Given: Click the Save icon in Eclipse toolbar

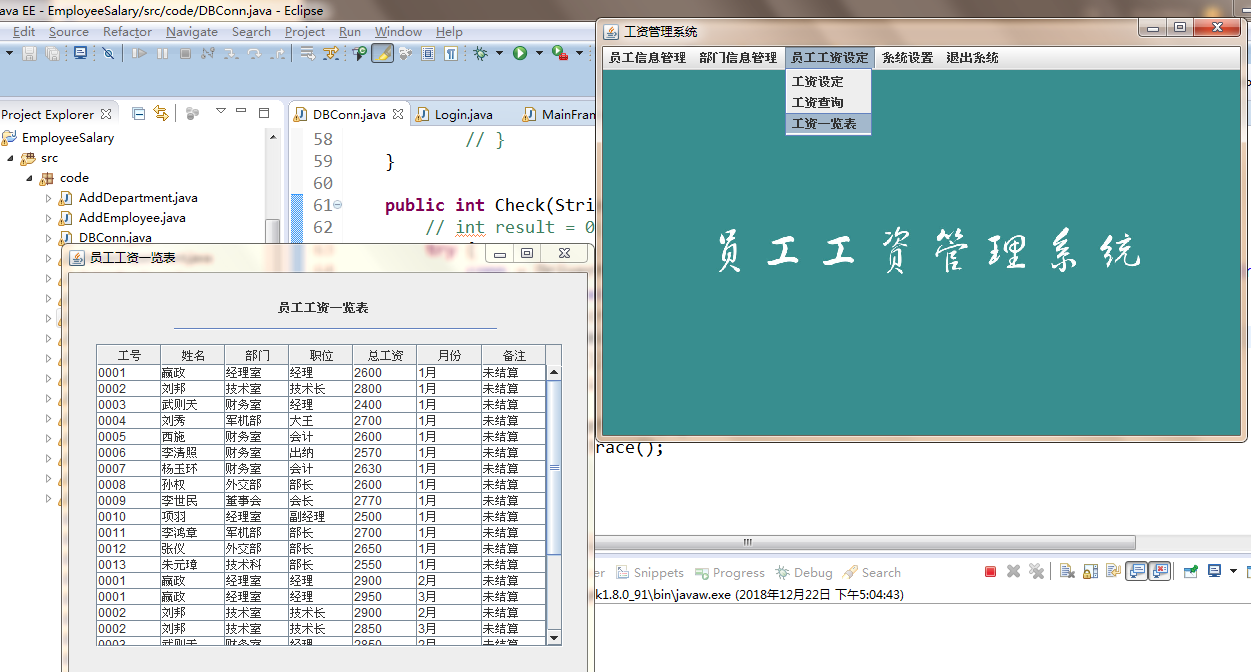Looking at the screenshot, I should (x=29, y=53).
